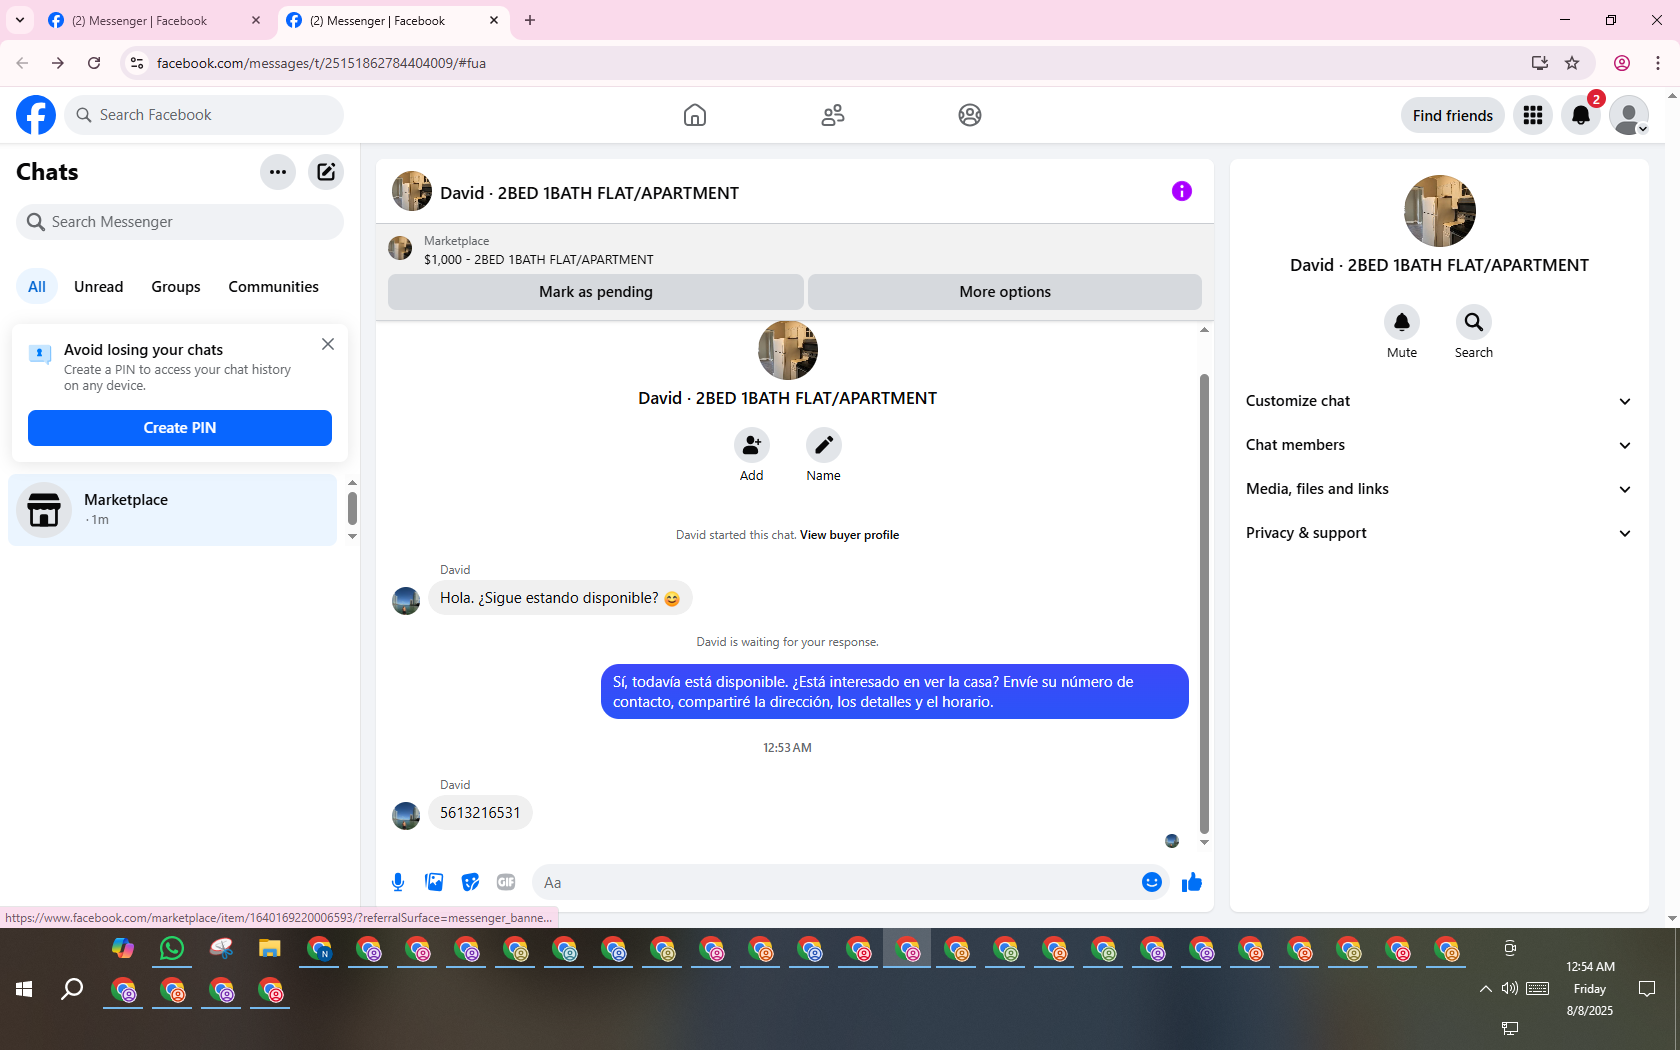Click David's message Hola. ¿Sigue estando disponible?
The image size is (1680, 1050).
560,598
